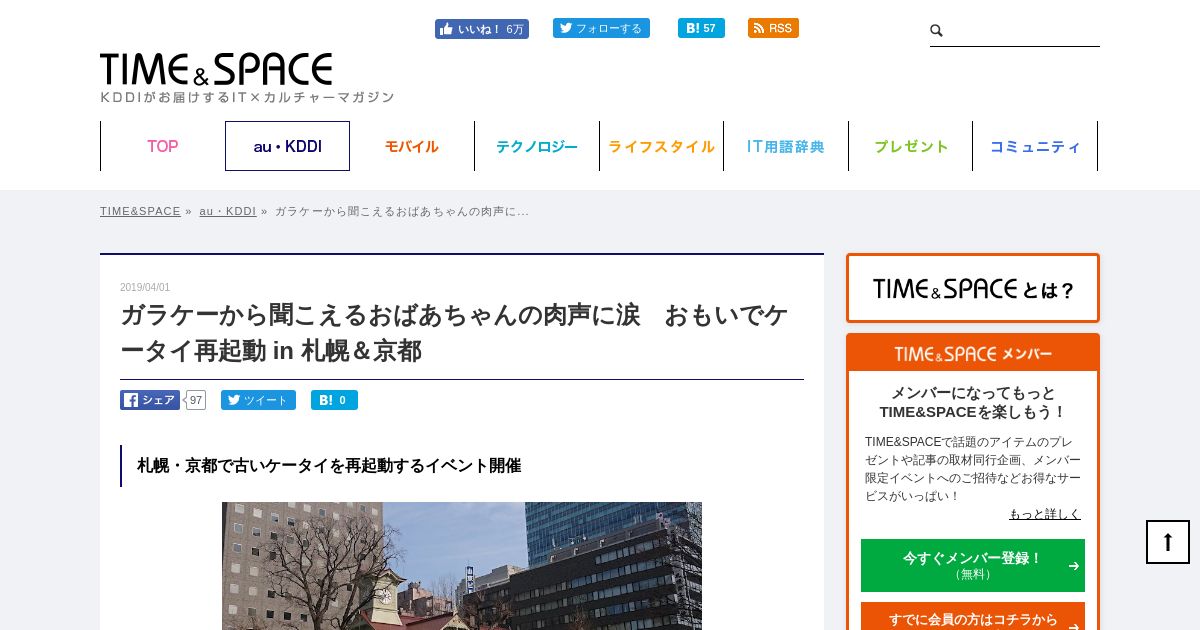Viewport: 1200px width, 630px height.
Task: Open the プレゼント navigation tab
Action: (910, 146)
